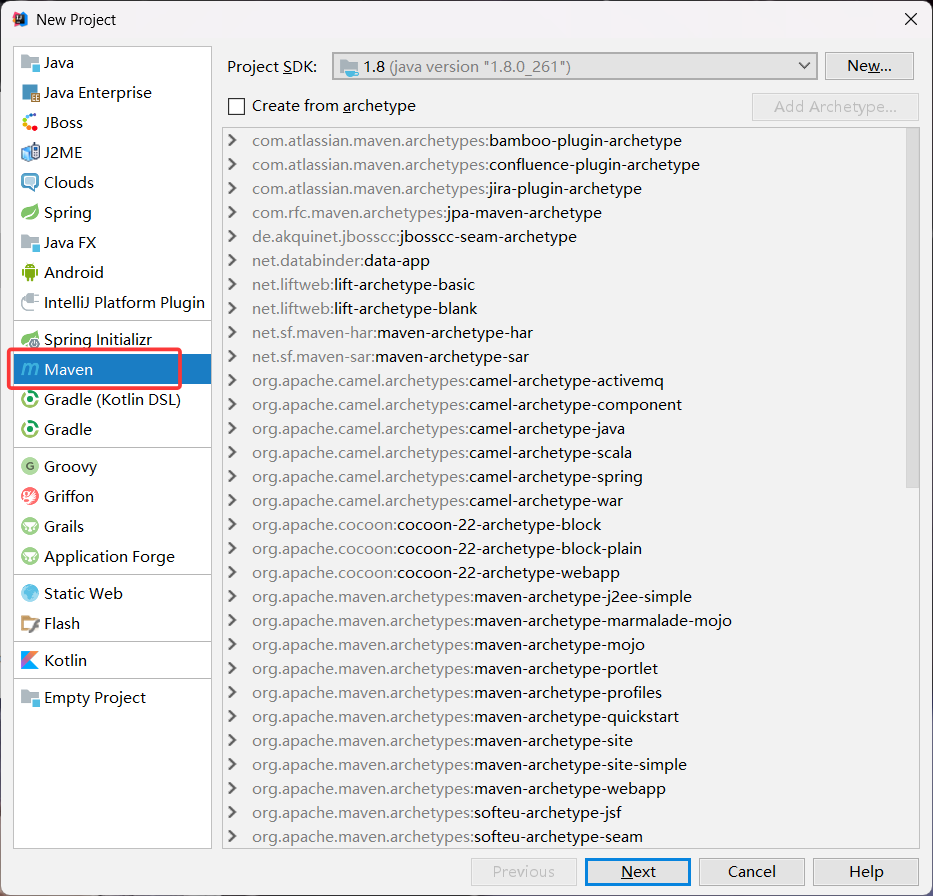
Task: Choose Gradle (Kotlin DSL) label
Action: pos(112,399)
